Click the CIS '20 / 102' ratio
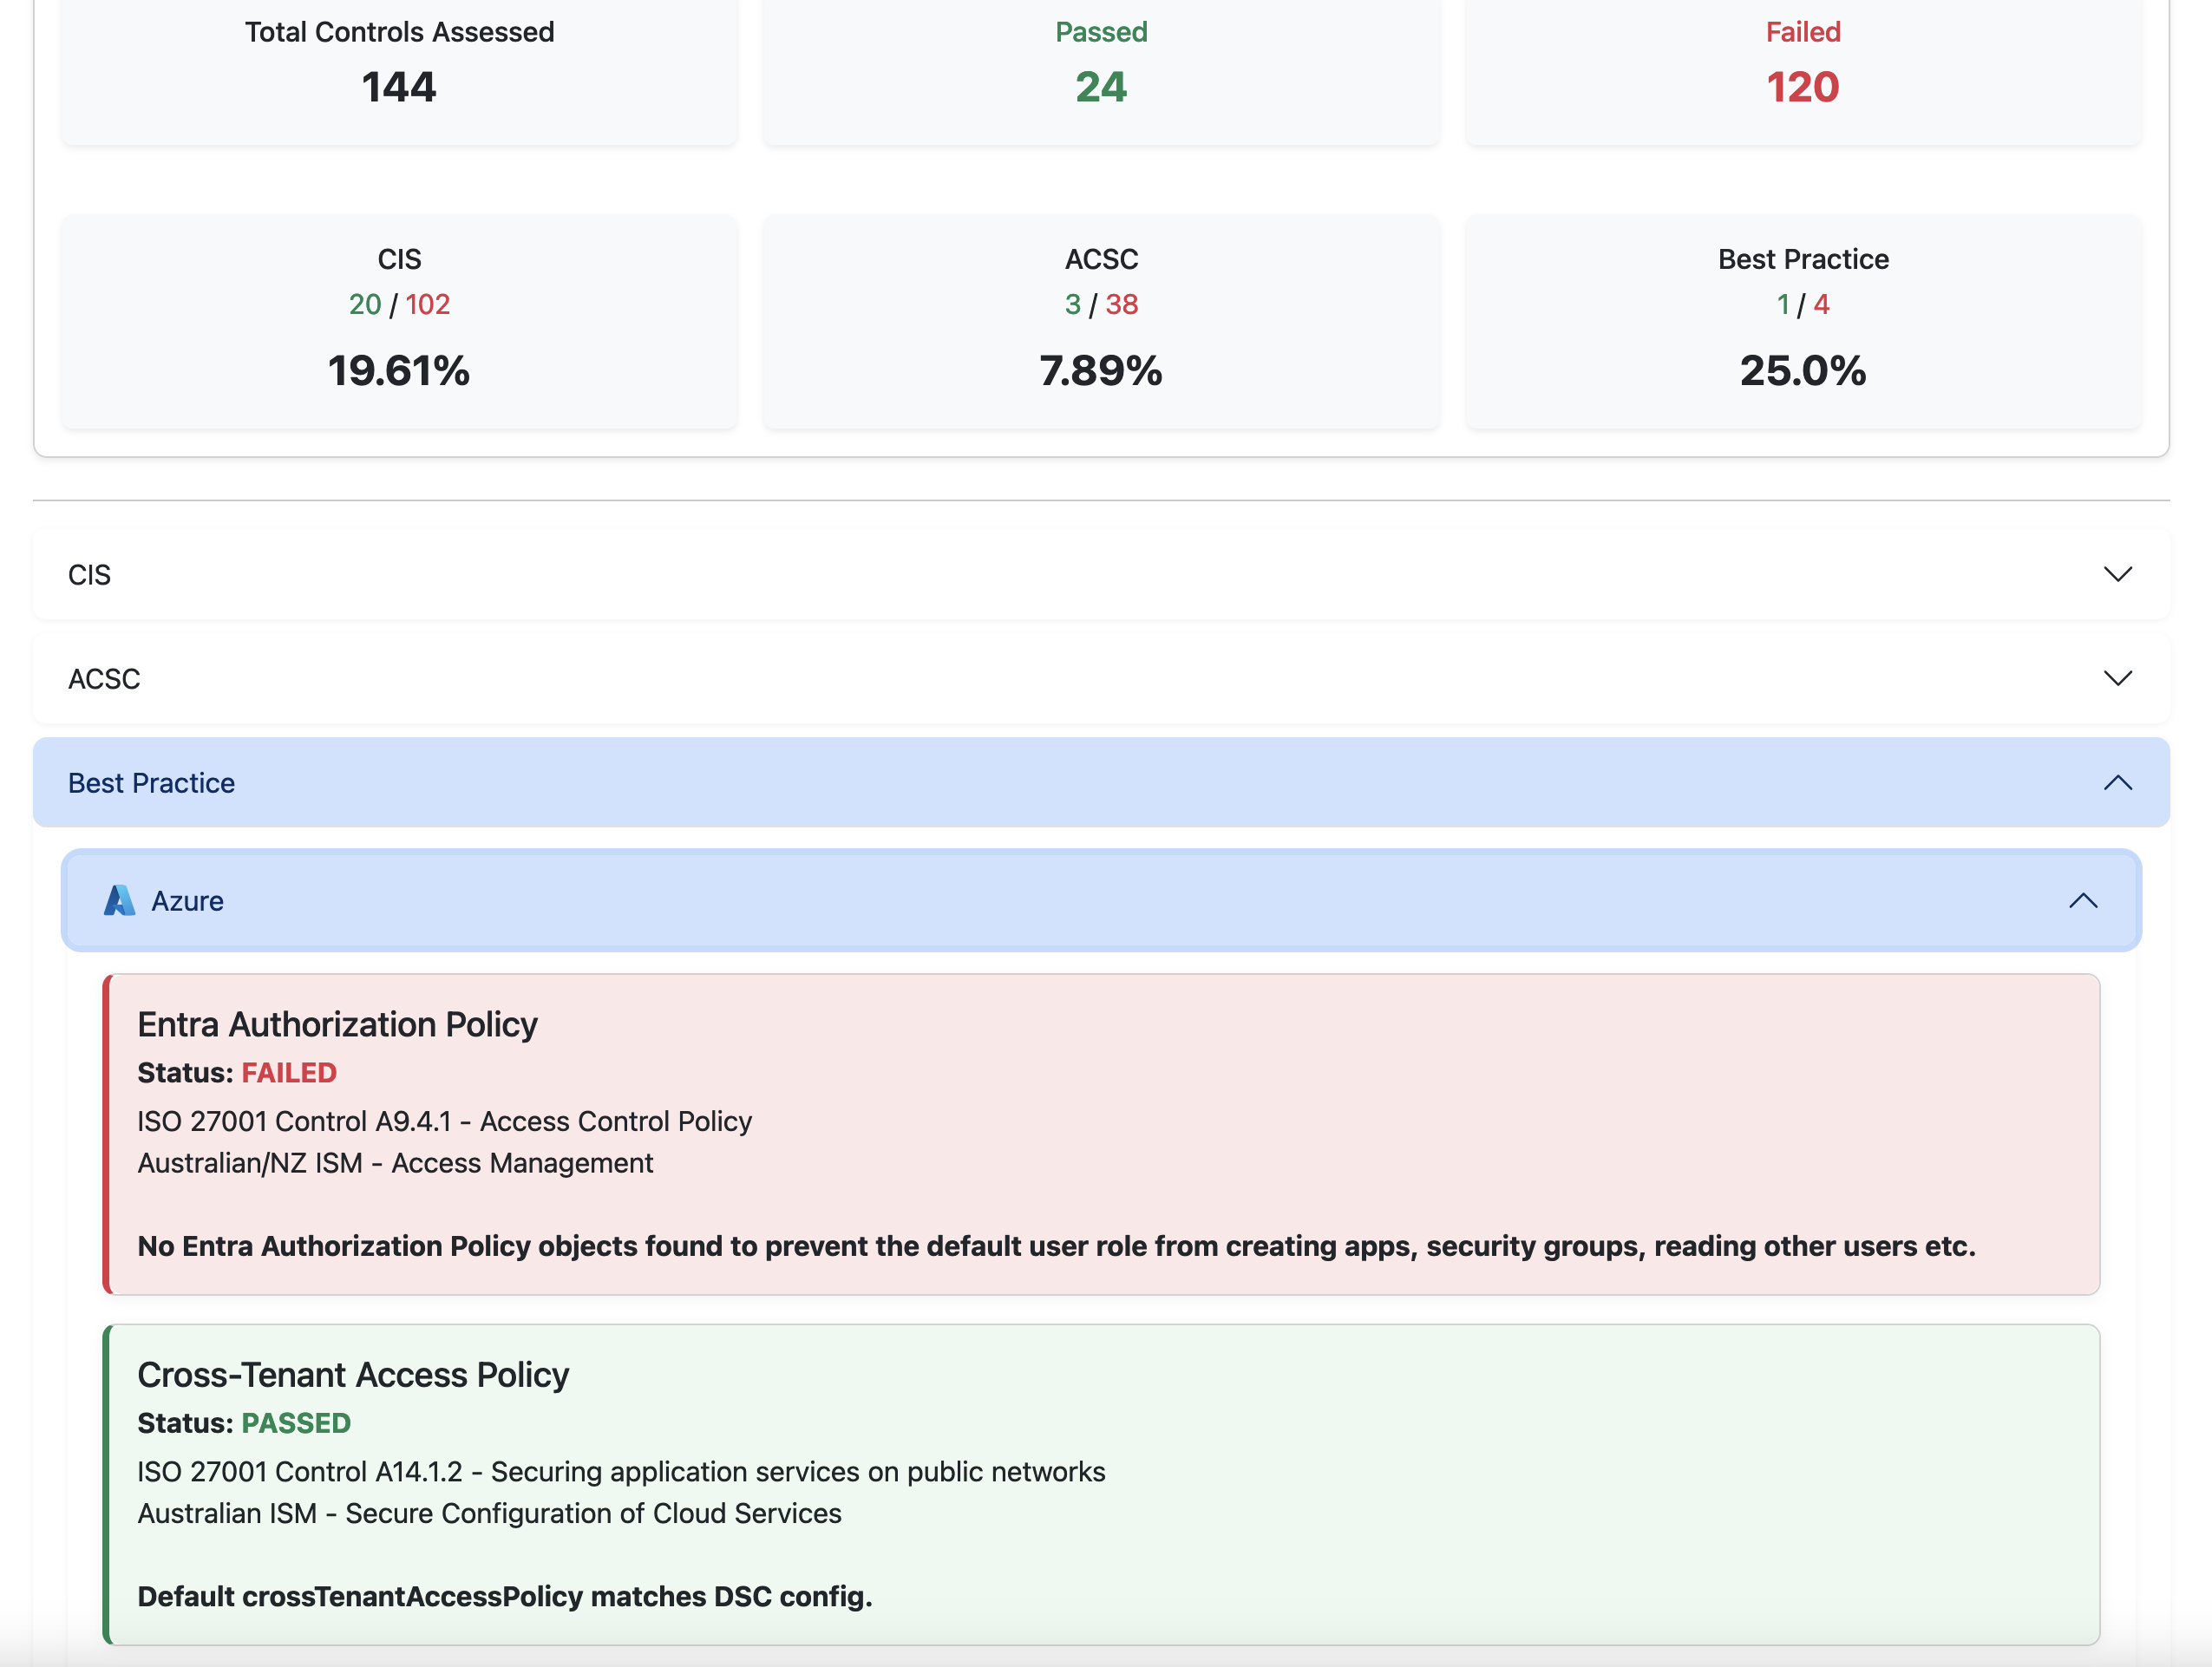Image resolution: width=2212 pixels, height=1667 pixels. pos(399,304)
